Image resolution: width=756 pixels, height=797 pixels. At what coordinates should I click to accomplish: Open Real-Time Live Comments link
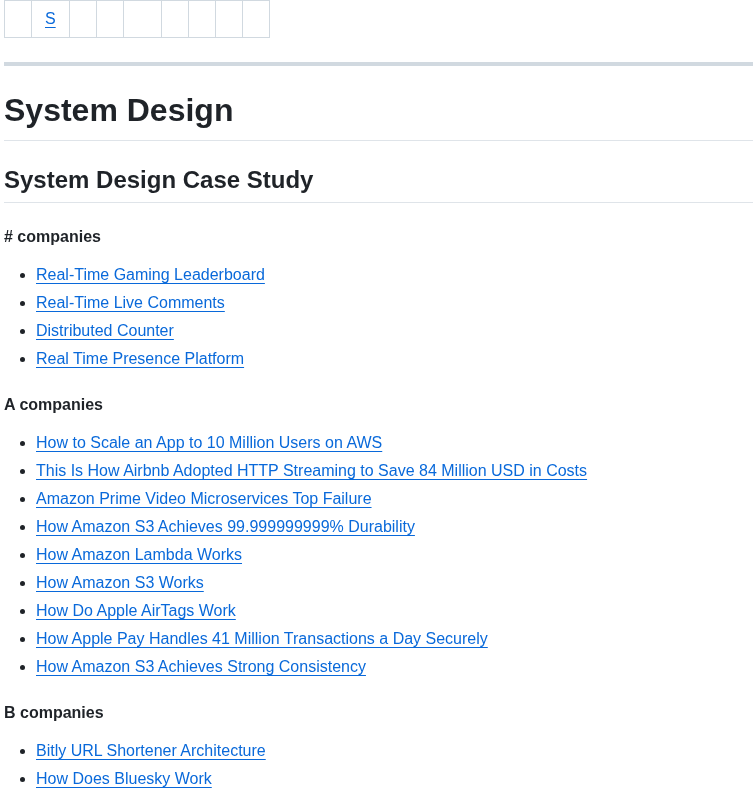tap(130, 302)
